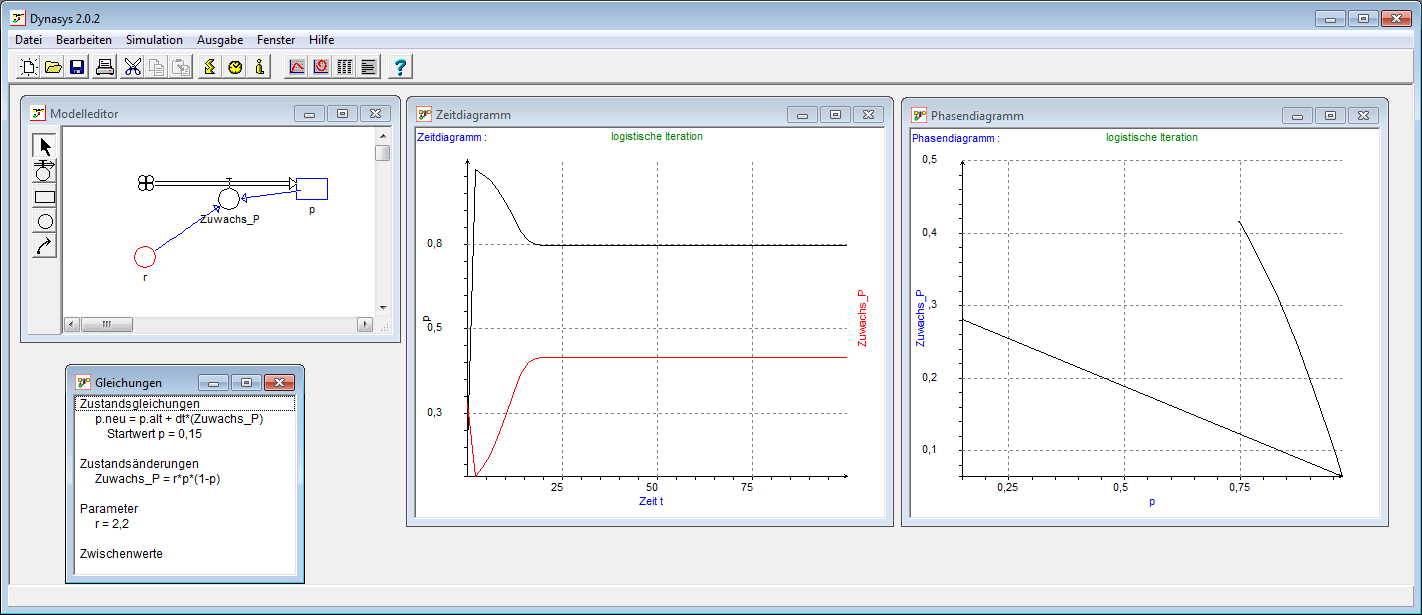Open the phase diagram spiral icon
The width and height of the screenshot is (1422, 615).
point(320,67)
